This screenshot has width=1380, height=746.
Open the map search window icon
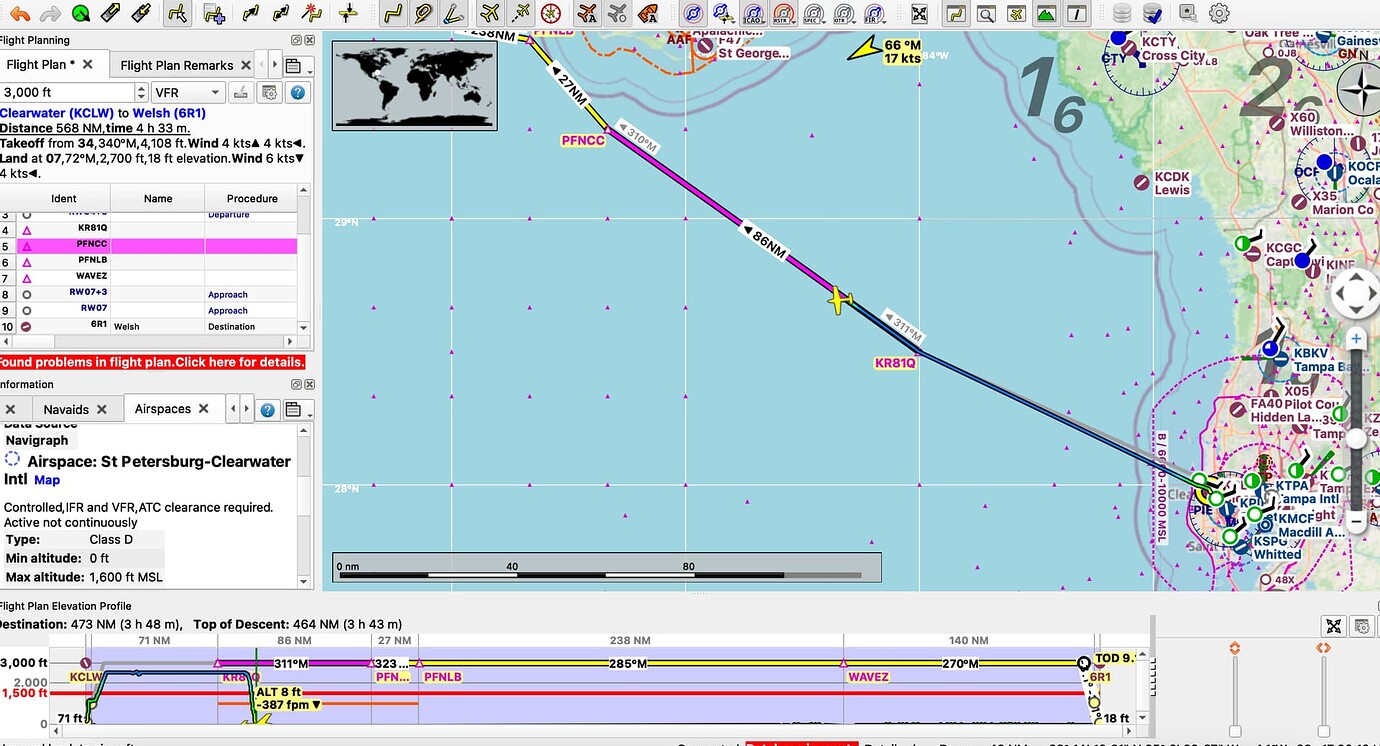(x=988, y=13)
